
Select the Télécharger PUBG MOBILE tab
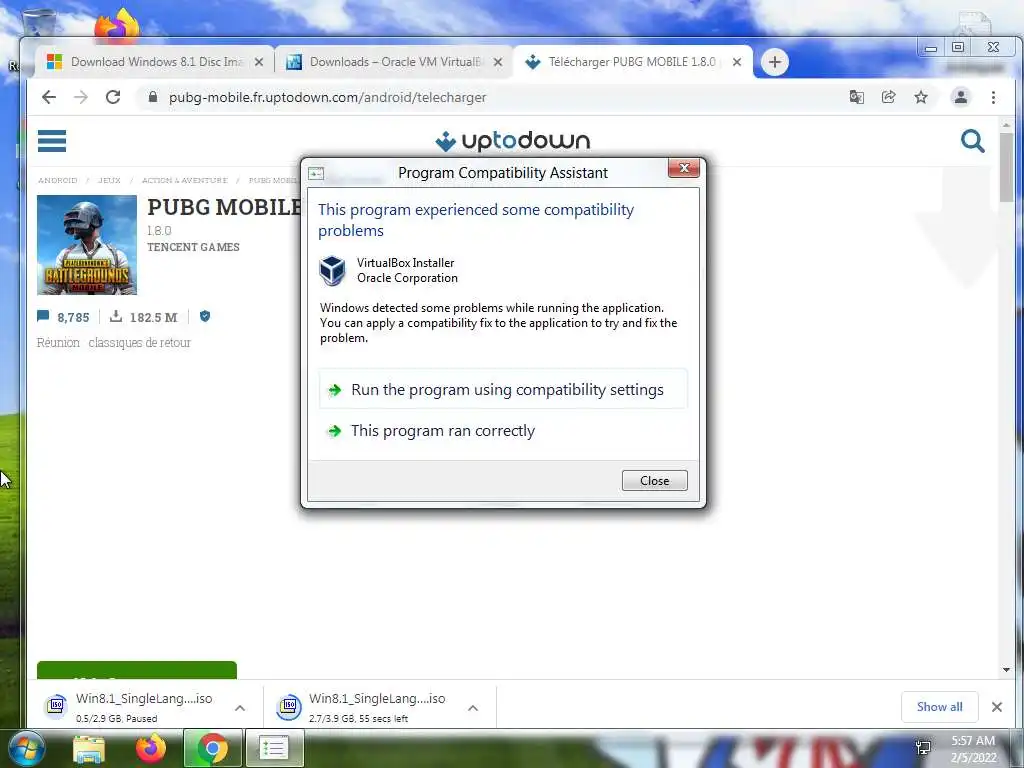coord(632,62)
